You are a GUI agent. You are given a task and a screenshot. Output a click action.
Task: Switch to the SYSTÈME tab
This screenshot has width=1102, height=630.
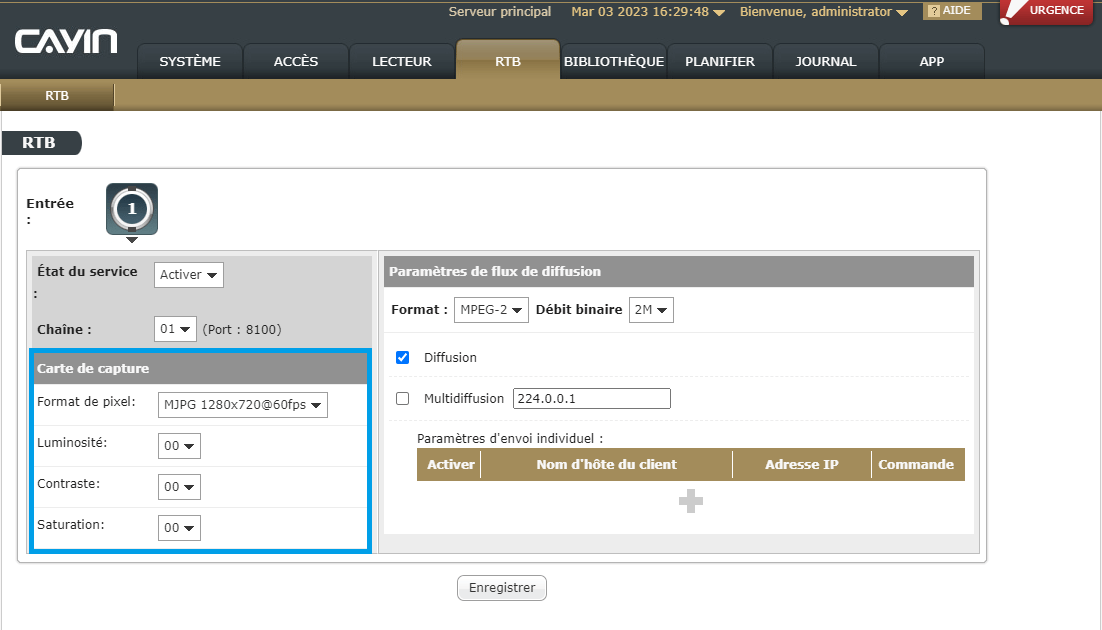tap(190, 61)
